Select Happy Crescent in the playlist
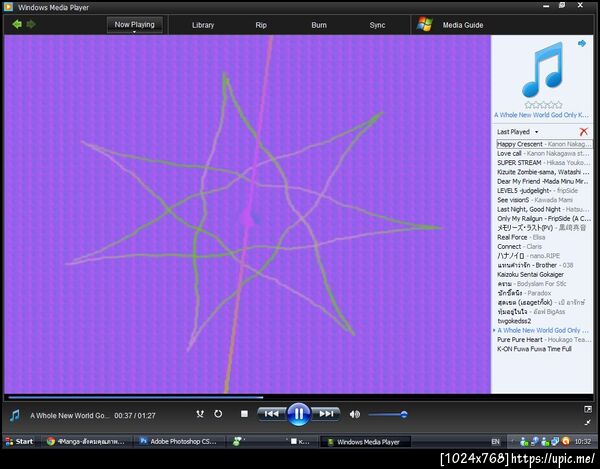 coord(544,144)
